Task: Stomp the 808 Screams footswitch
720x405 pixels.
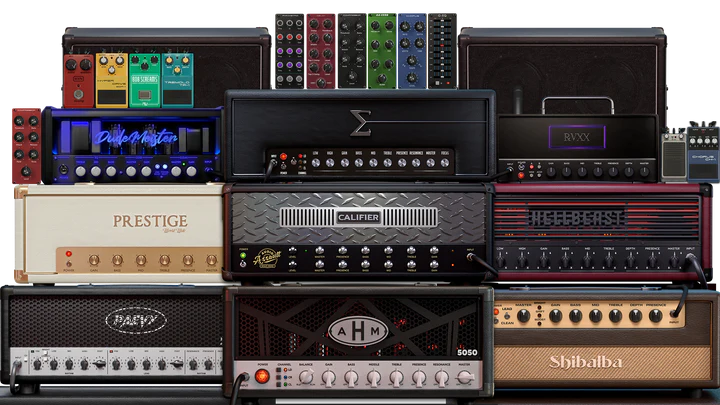Action: pyautogui.click(x=145, y=95)
